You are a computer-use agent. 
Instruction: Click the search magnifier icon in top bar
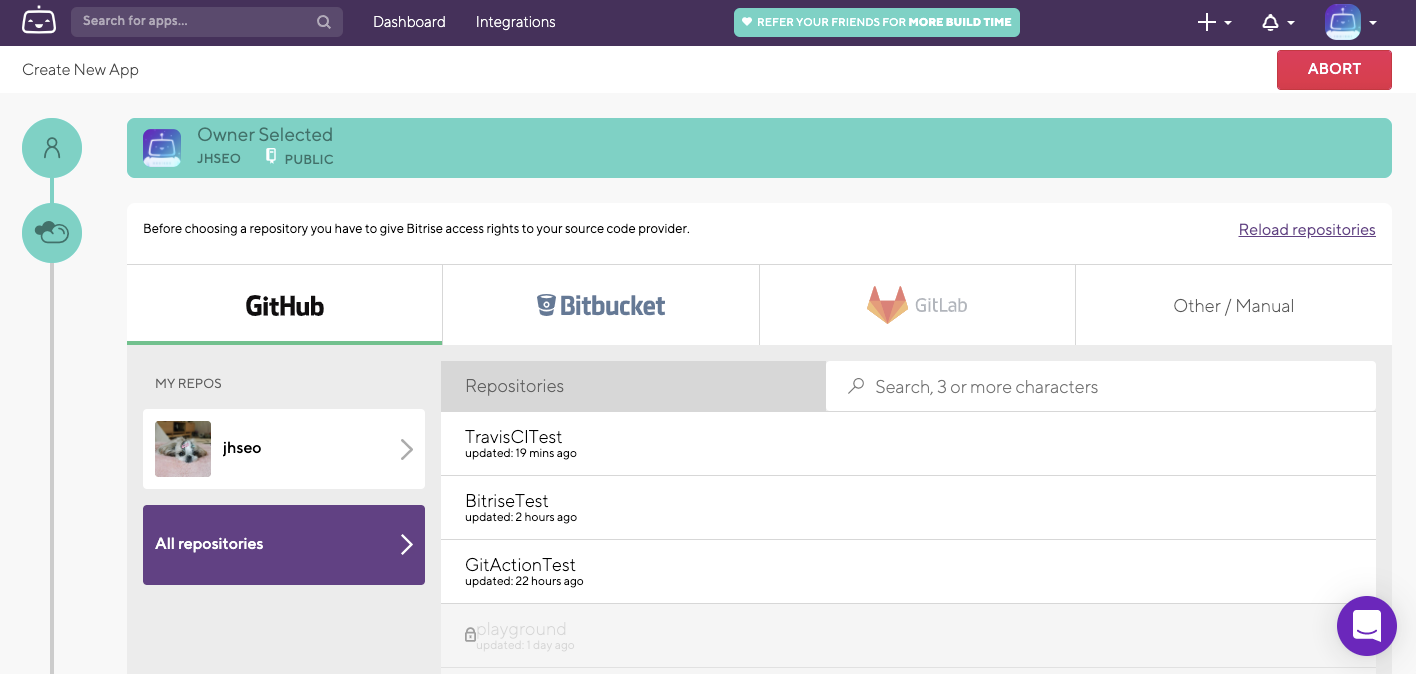click(324, 22)
